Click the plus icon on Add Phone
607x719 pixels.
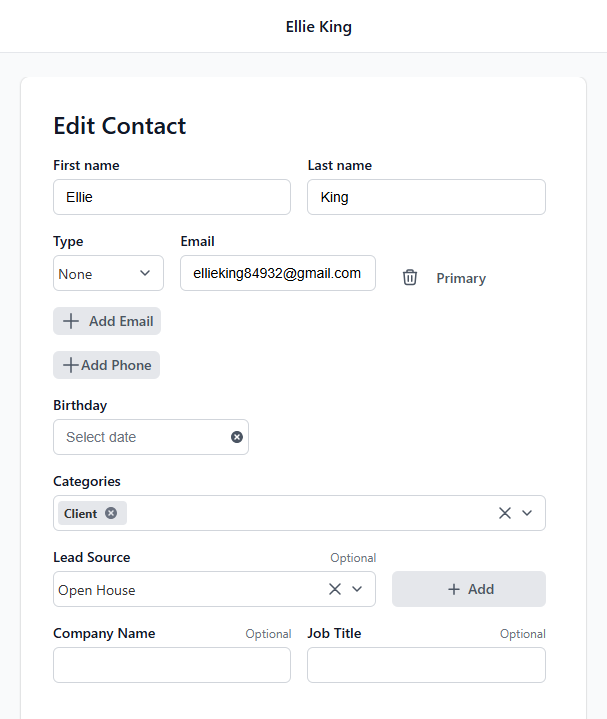71,365
